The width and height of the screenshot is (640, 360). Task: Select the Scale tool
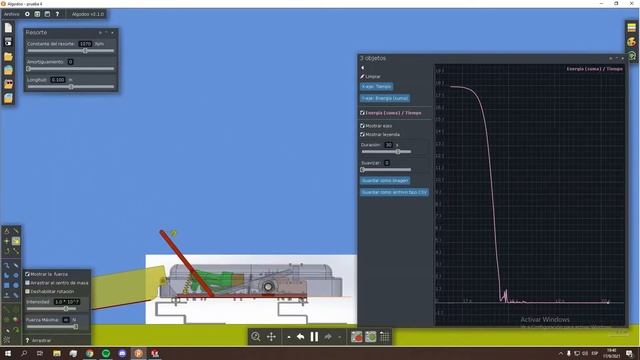click(16, 251)
